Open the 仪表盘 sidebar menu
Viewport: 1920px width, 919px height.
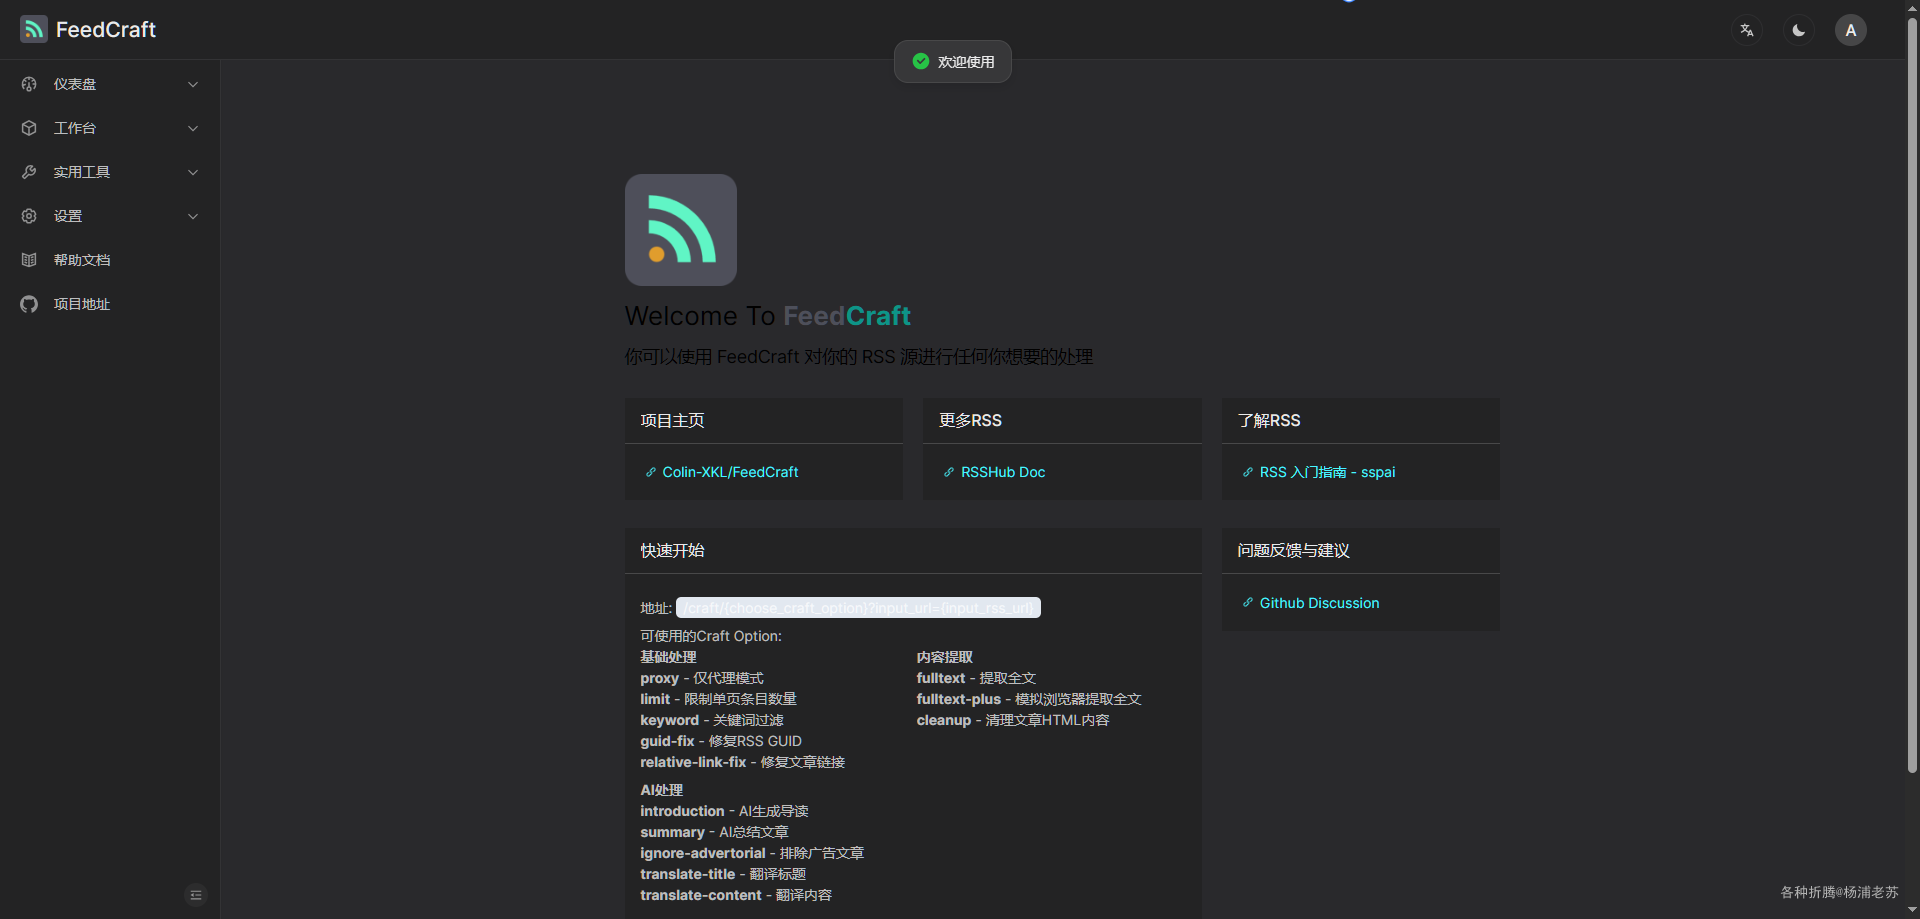(x=110, y=84)
